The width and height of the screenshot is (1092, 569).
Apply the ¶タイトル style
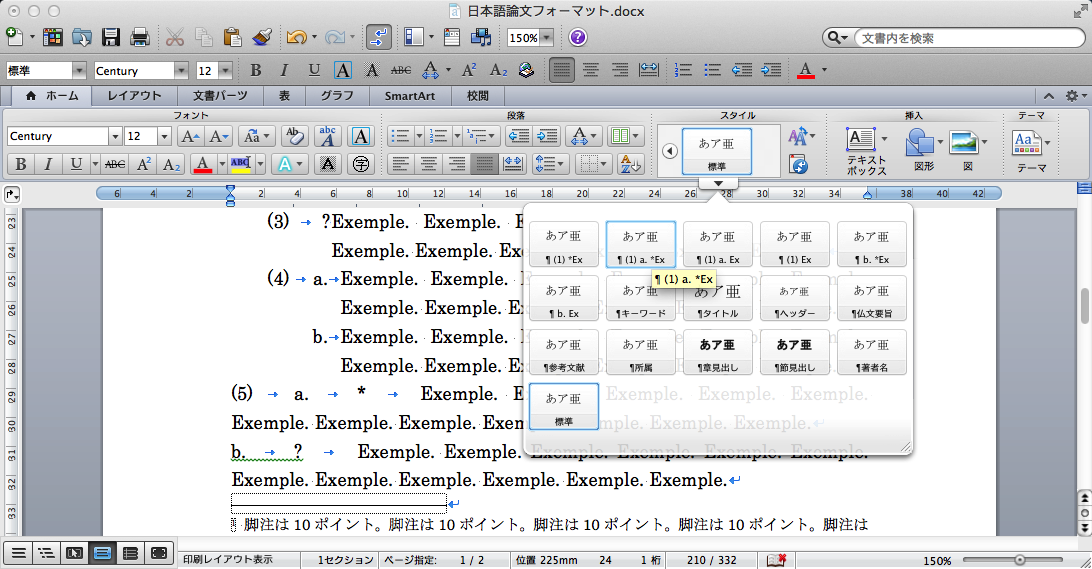click(717, 298)
